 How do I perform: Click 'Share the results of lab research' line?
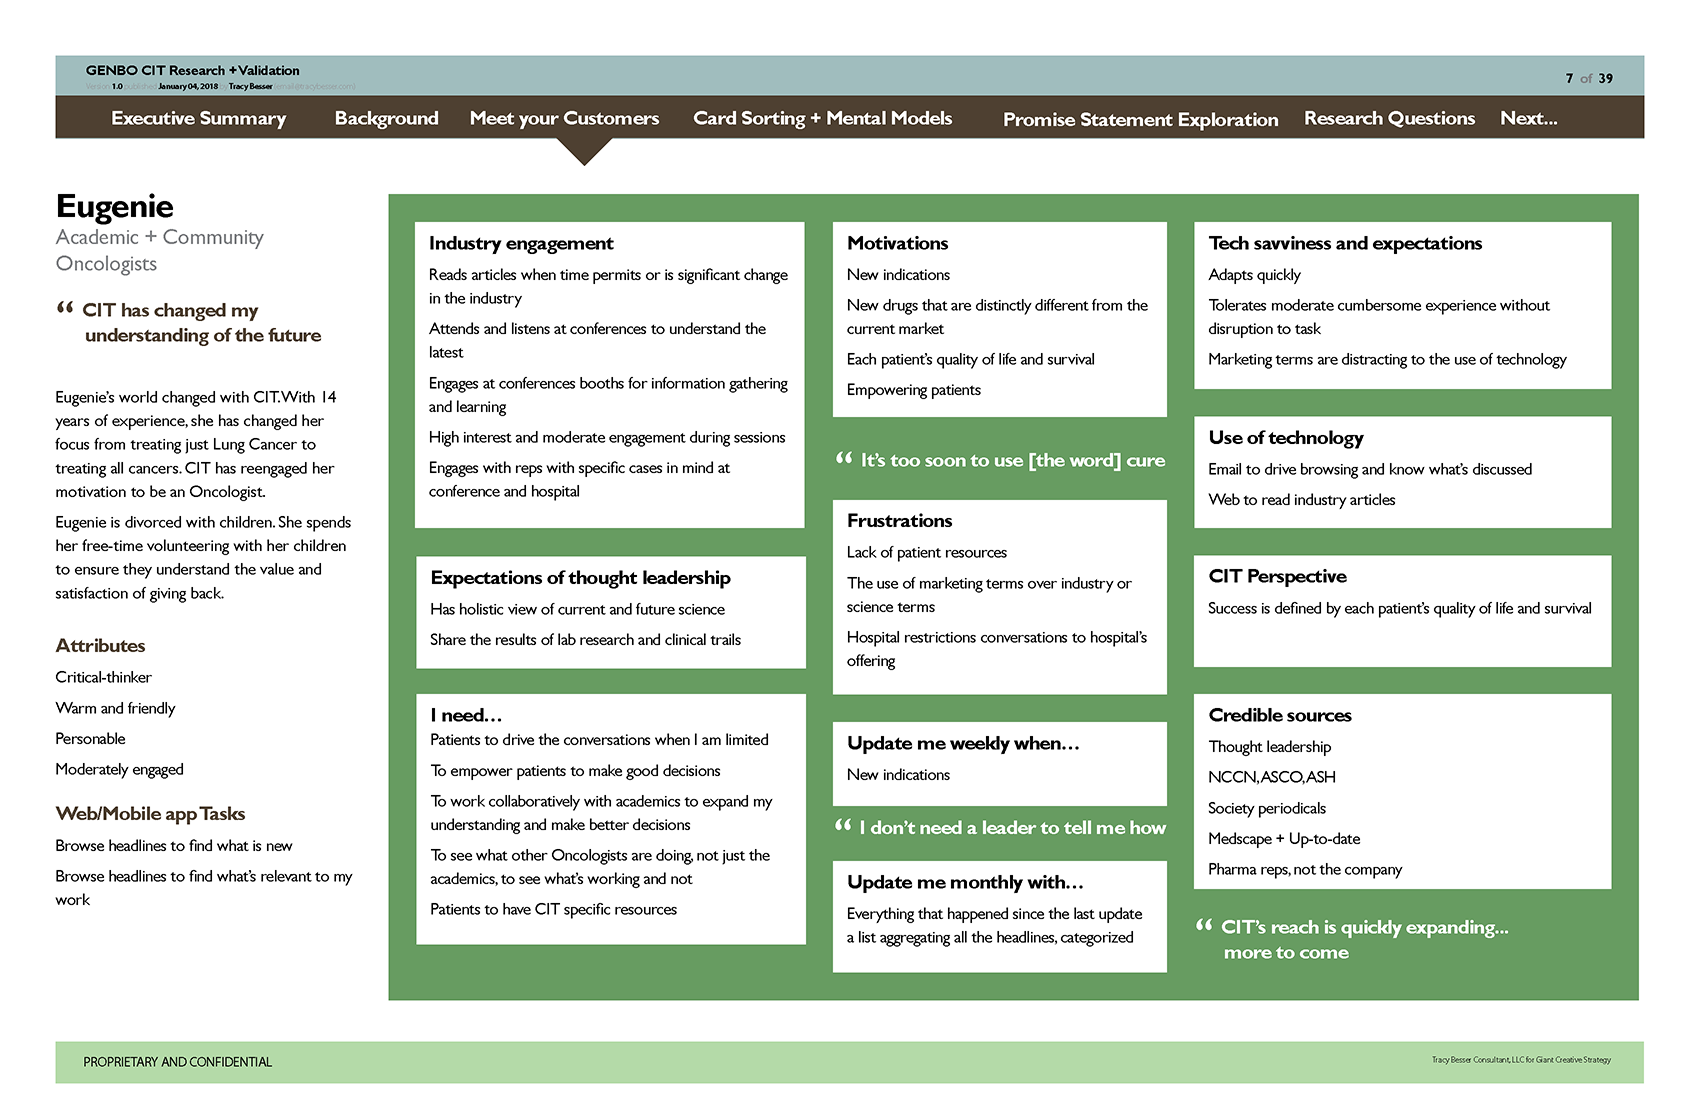585,640
